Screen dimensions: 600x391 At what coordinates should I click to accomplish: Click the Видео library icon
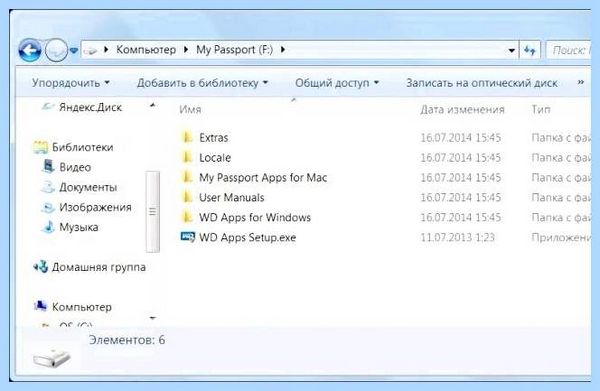(48, 166)
